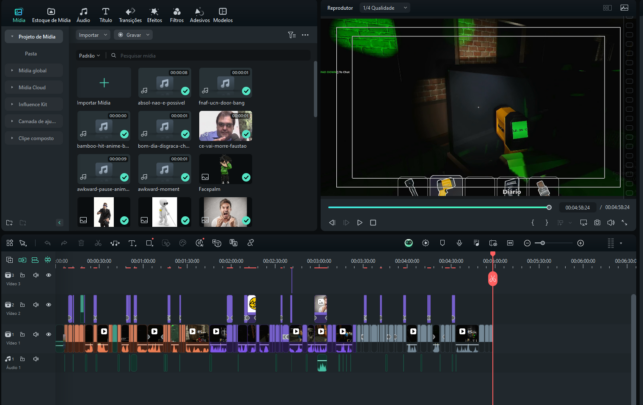Image resolution: width=643 pixels, height=405 pixels.
Task: Select Mídia global in the sidebar
Action: point(35,71)
